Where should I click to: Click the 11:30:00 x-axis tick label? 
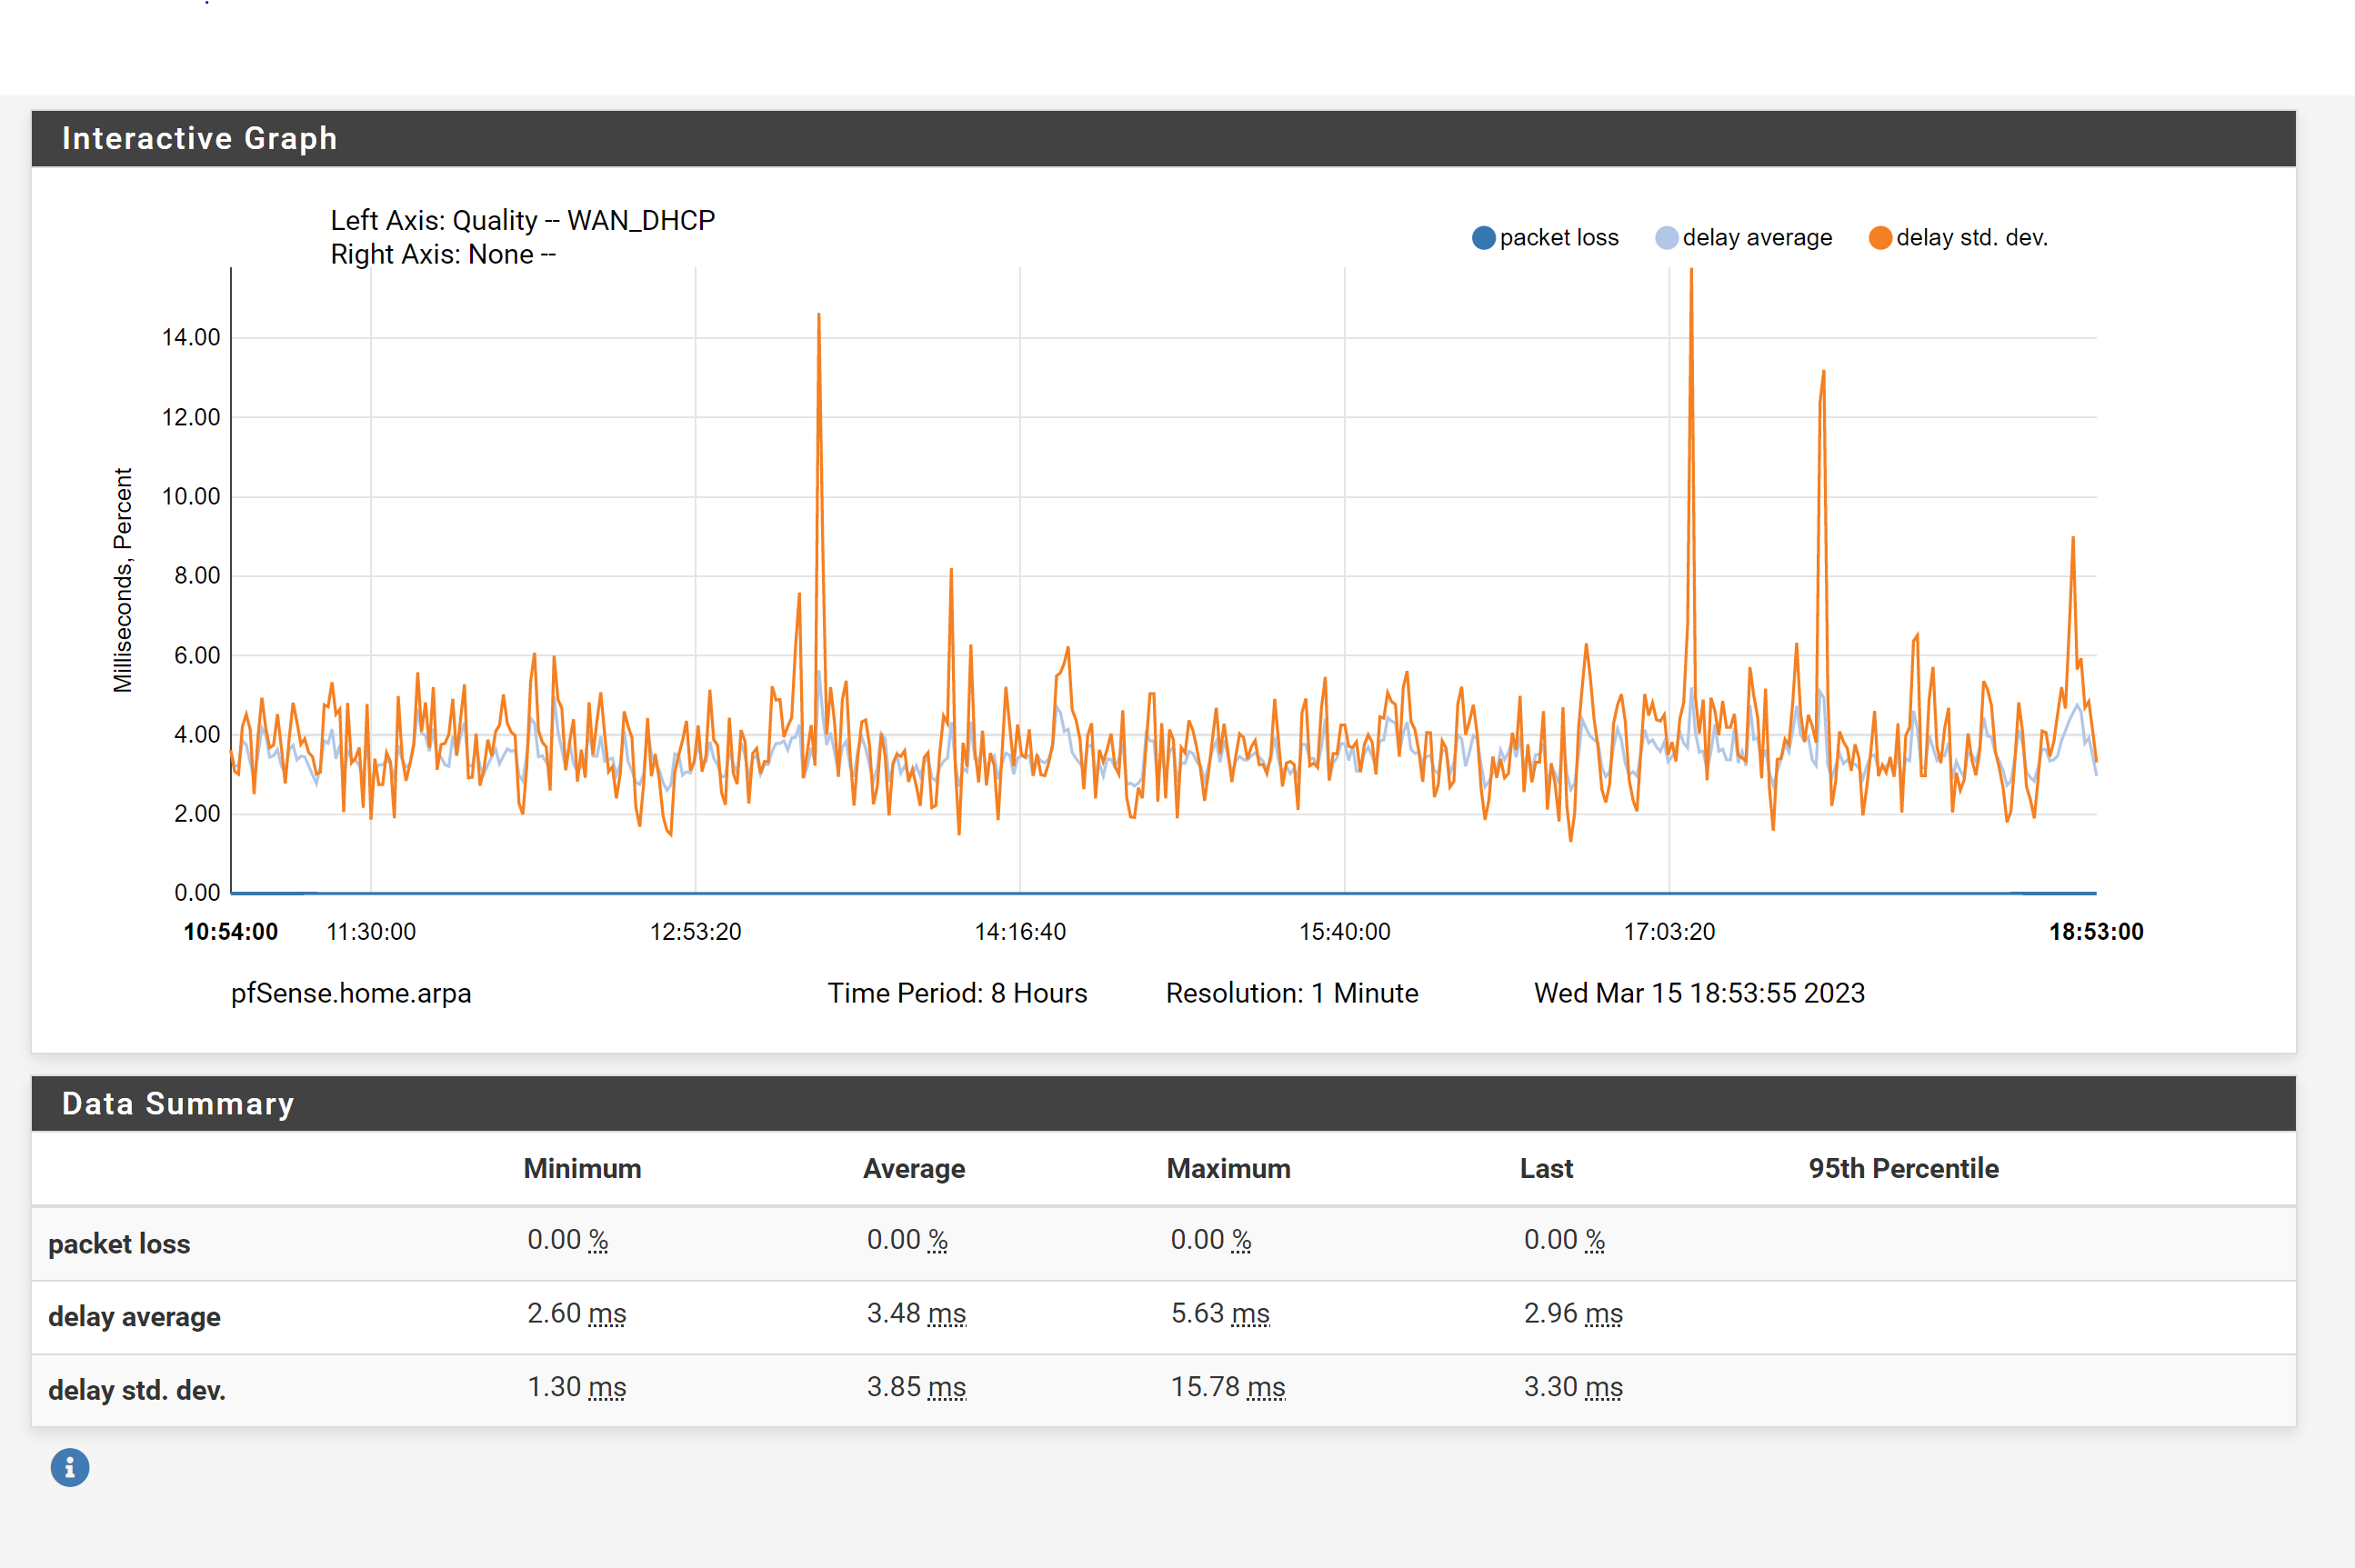pos(371,932)
